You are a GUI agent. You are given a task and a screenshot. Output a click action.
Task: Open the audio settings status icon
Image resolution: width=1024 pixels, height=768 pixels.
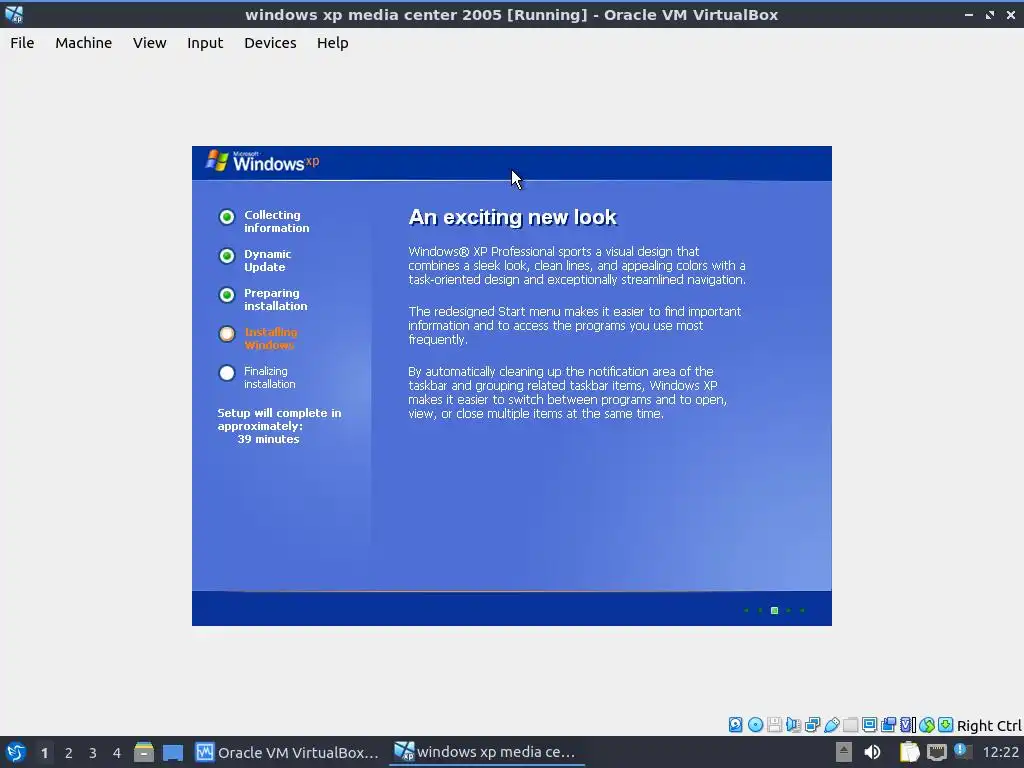793,725
